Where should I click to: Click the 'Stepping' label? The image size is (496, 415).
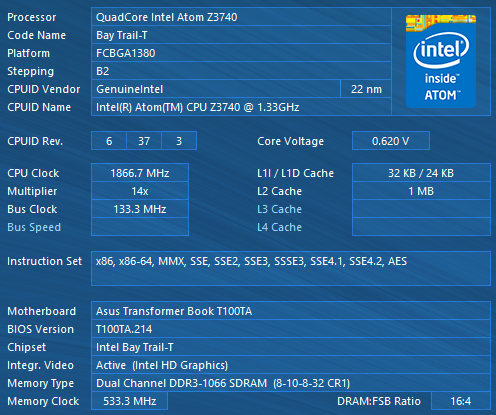click(30, 71)
